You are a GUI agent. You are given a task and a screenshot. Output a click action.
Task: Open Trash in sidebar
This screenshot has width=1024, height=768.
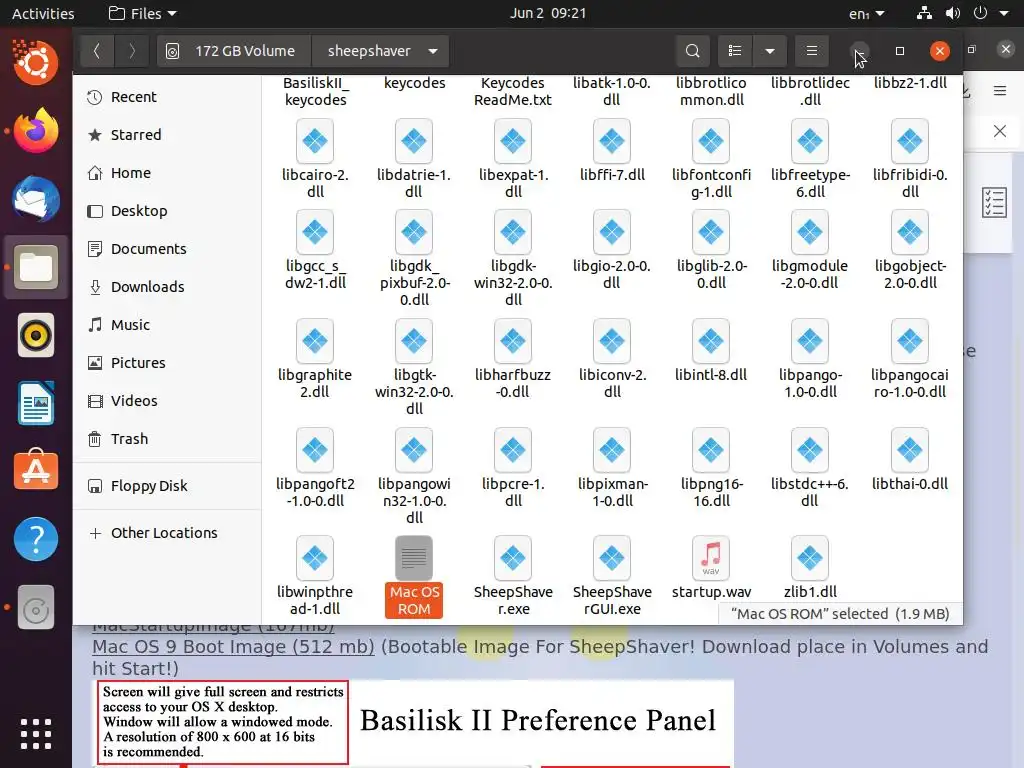point(167,439)
